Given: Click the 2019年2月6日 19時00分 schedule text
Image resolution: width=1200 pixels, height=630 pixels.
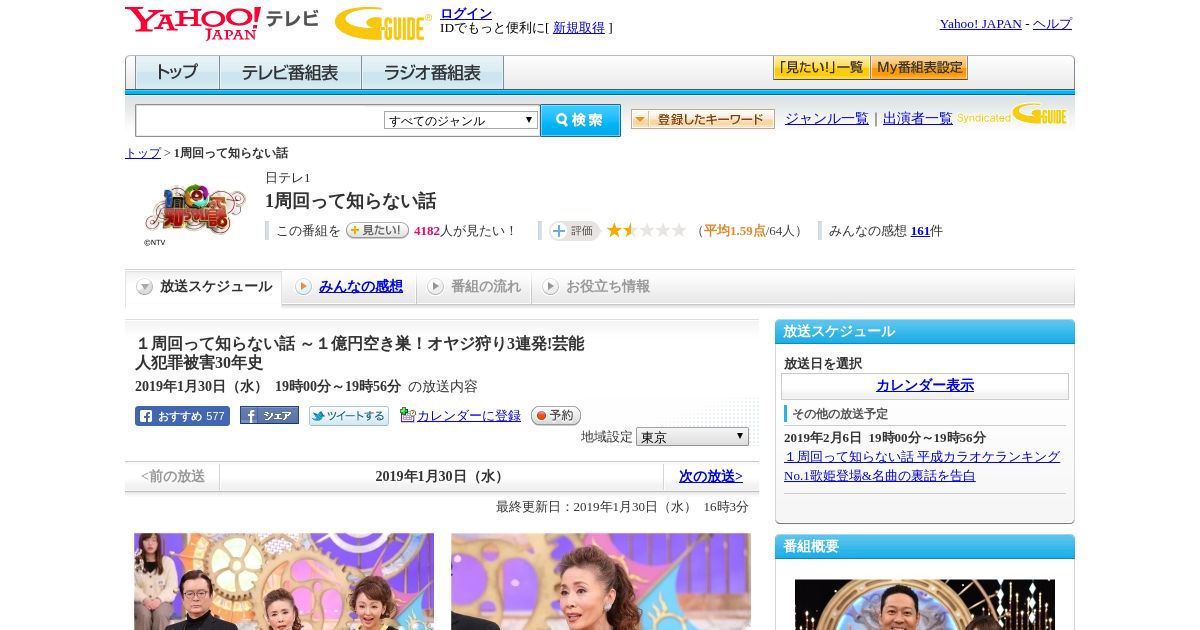Looking at the screenshot, I should pos(885,438).
